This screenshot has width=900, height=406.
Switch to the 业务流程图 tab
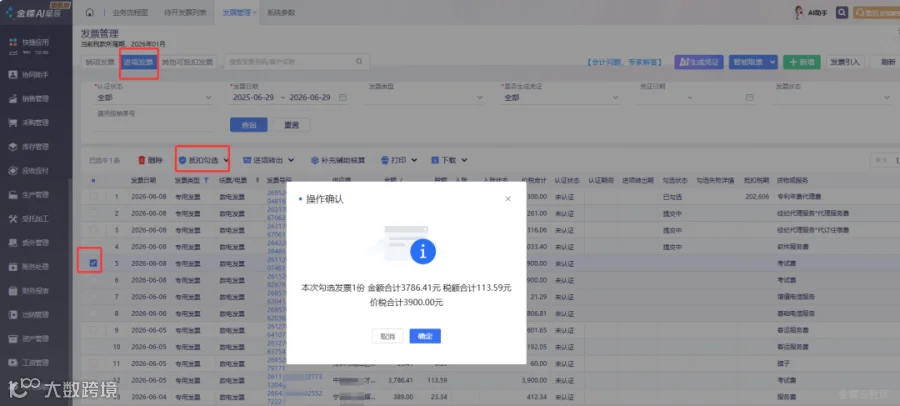coord(130,12)
